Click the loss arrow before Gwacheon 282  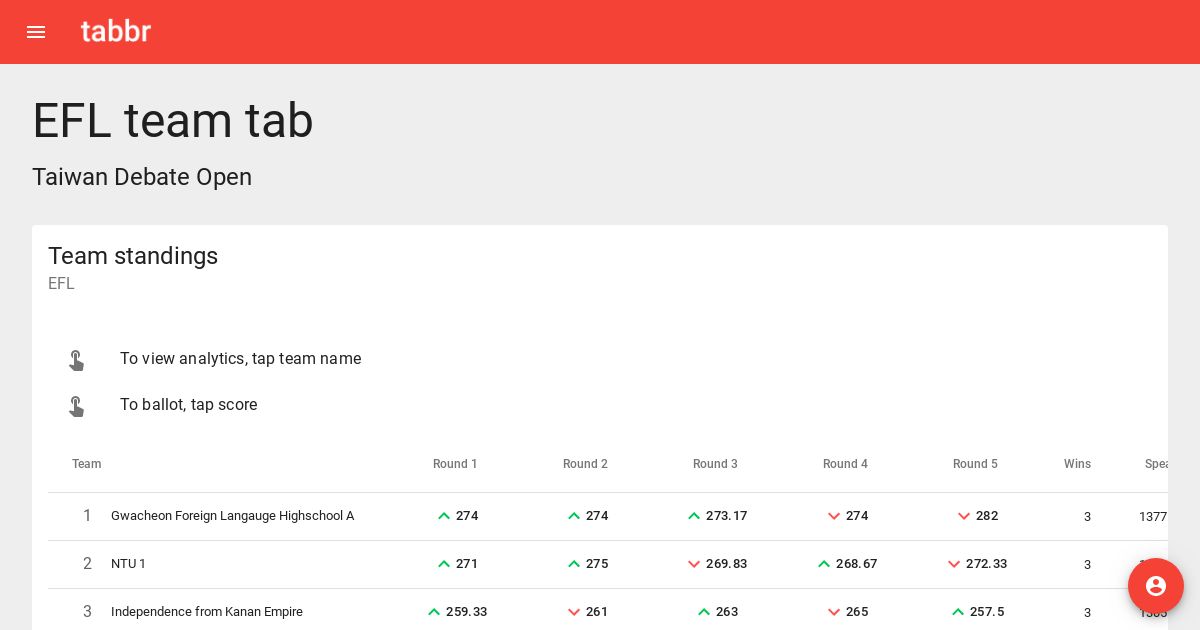(964, 516)
